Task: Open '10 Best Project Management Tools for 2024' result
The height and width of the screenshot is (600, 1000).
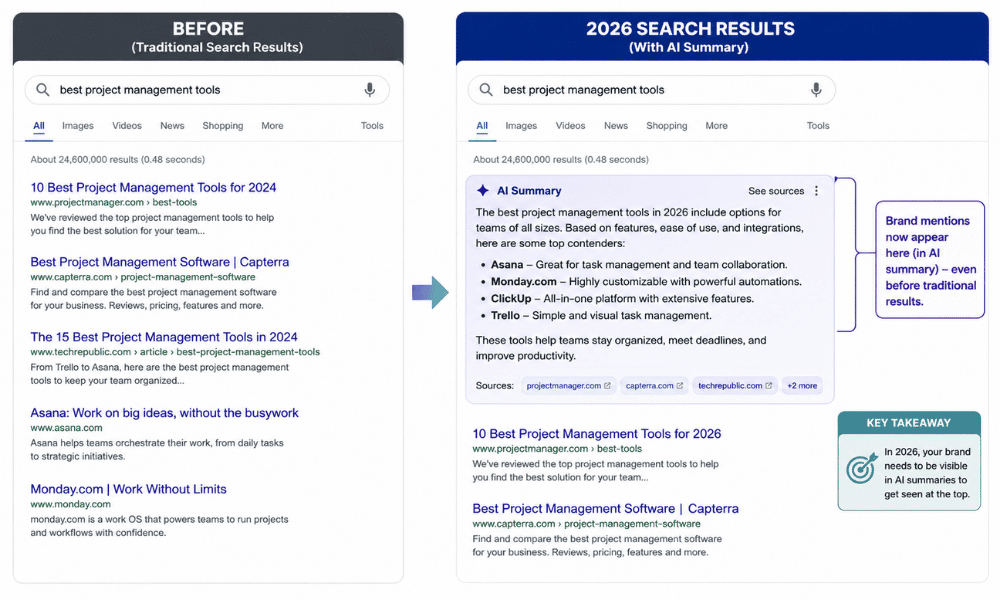Action: [153, 187]
